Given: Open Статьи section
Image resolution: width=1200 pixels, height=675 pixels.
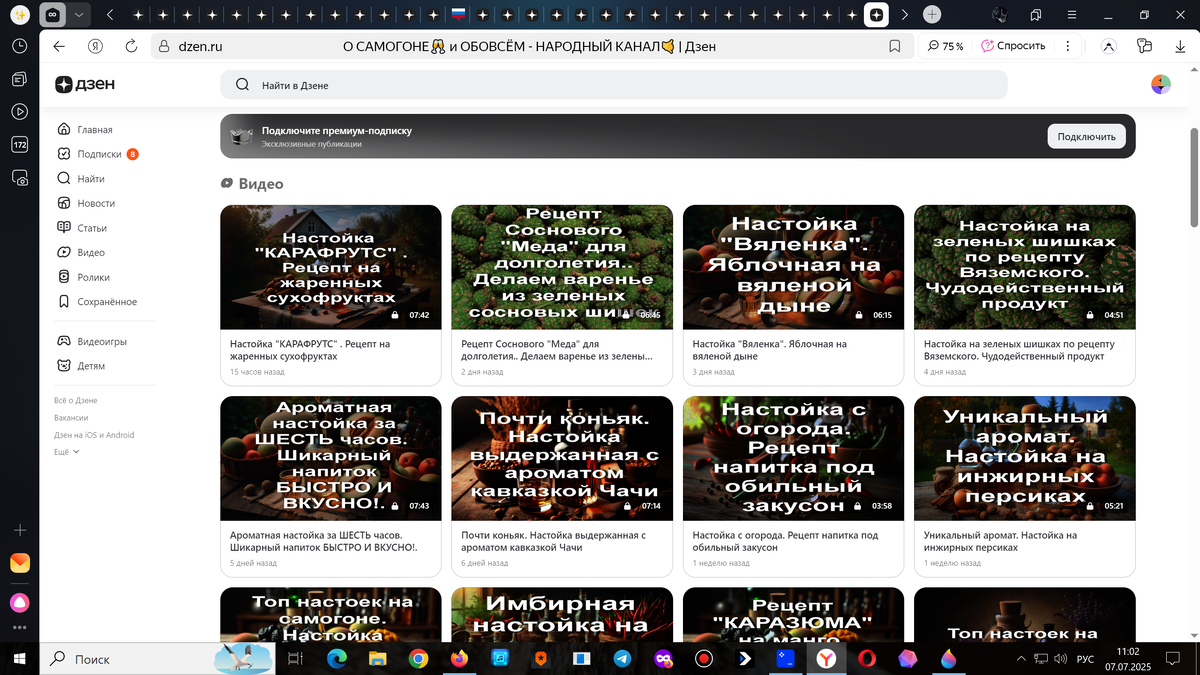Looking at the screenshot, I should click(82, 228).
